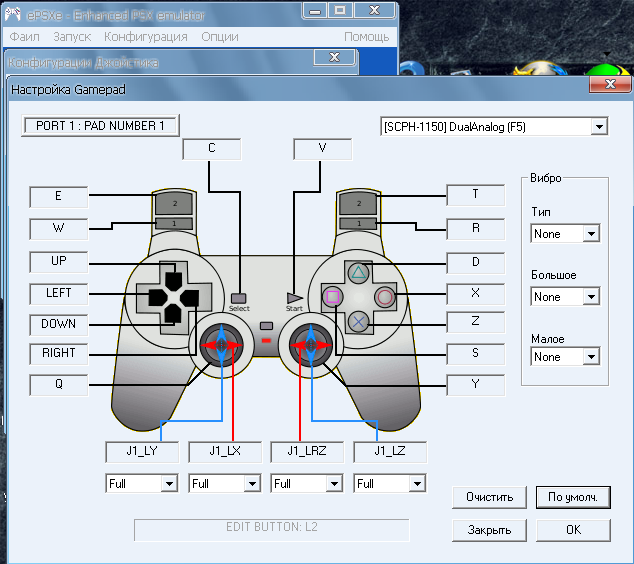Open the SCPH-1150 DualAnalog controller type dropdown
This screenshot has width=634, height=564.
click(x=494, y=127)
